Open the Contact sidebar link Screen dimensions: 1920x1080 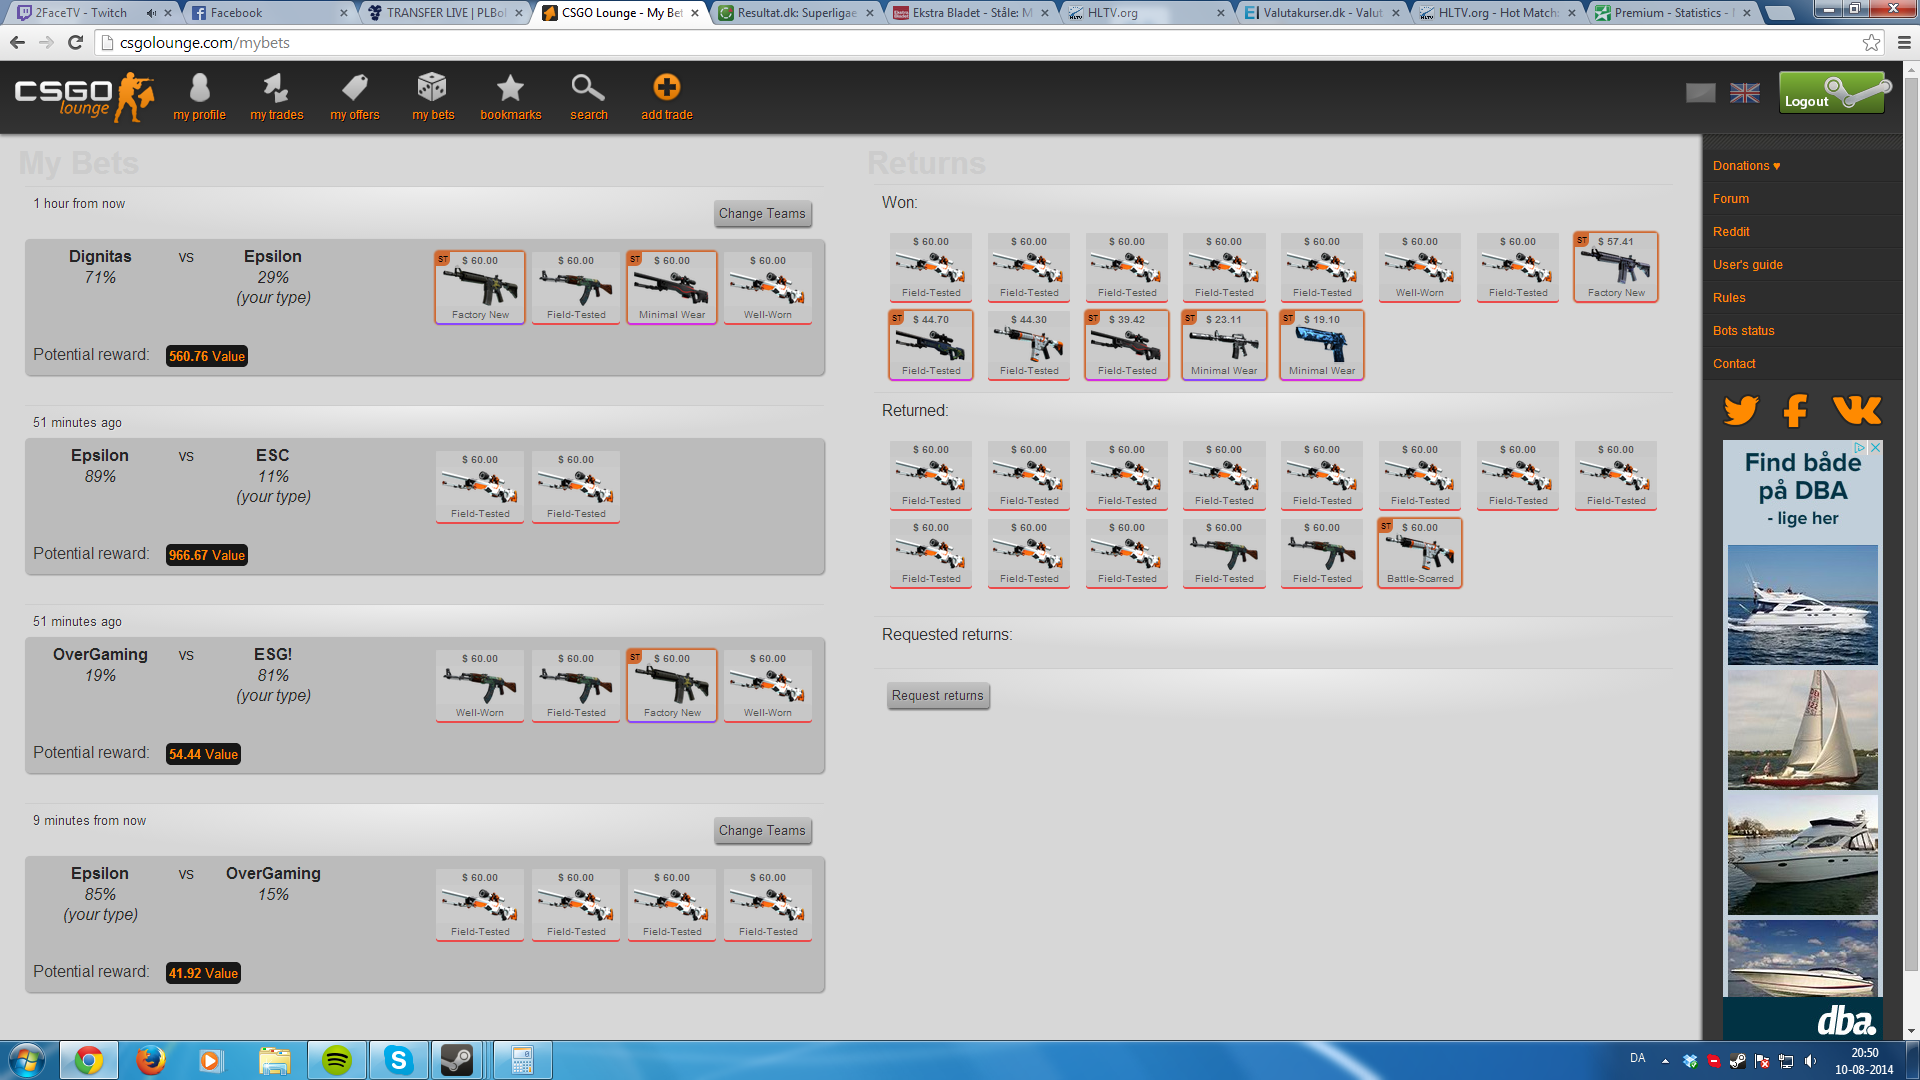point(1734,364)
